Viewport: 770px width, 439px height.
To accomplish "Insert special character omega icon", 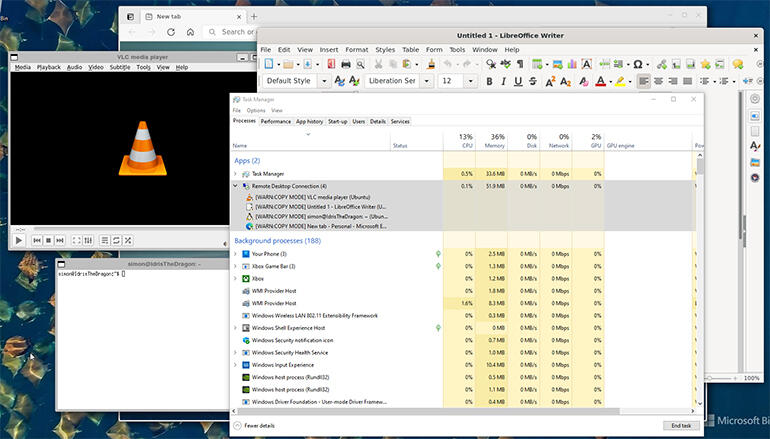I will click(x=638, y=64).
